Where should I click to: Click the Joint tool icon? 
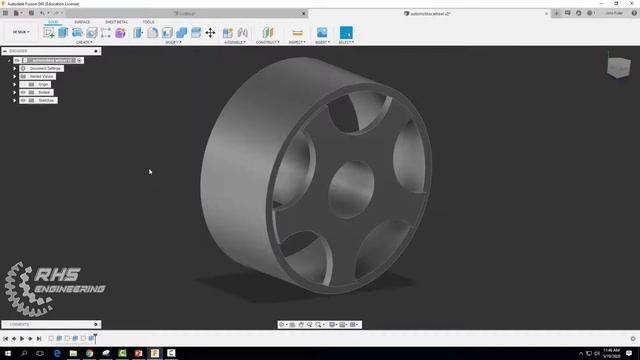tap(243, 33)
